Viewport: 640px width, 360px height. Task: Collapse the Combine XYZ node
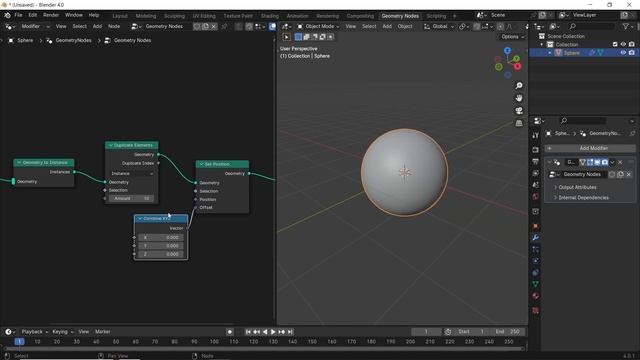(x=140, y=219)
